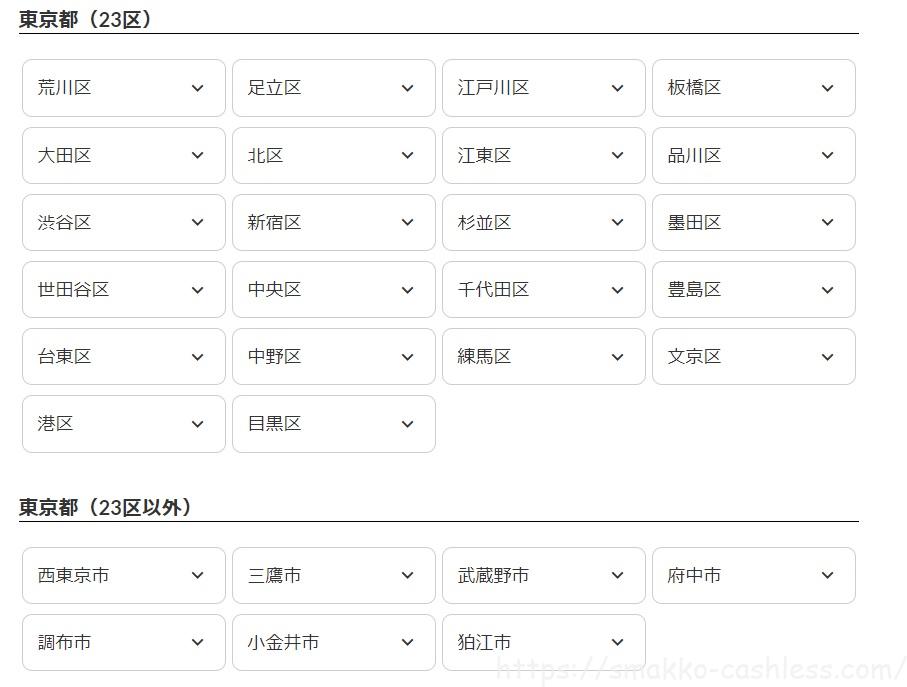Open the 武蔵野市 accordion
The width and height of the screenshot is (907, 687).
click(544, 575)
